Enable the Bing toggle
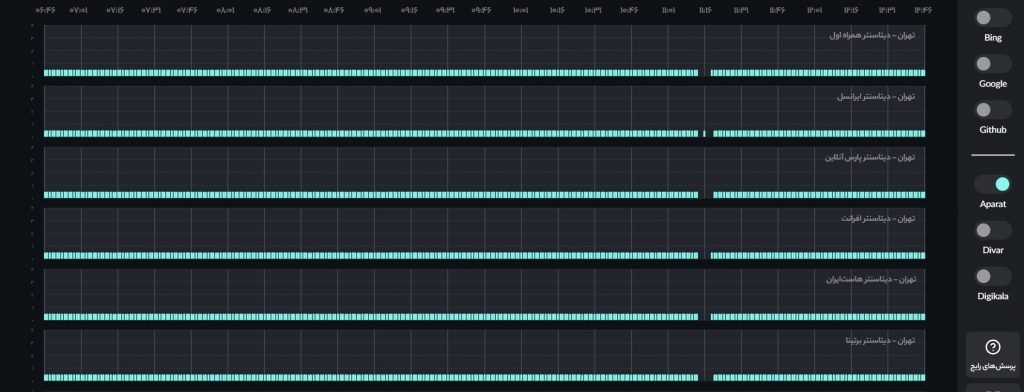 click(x=993, y=18)
